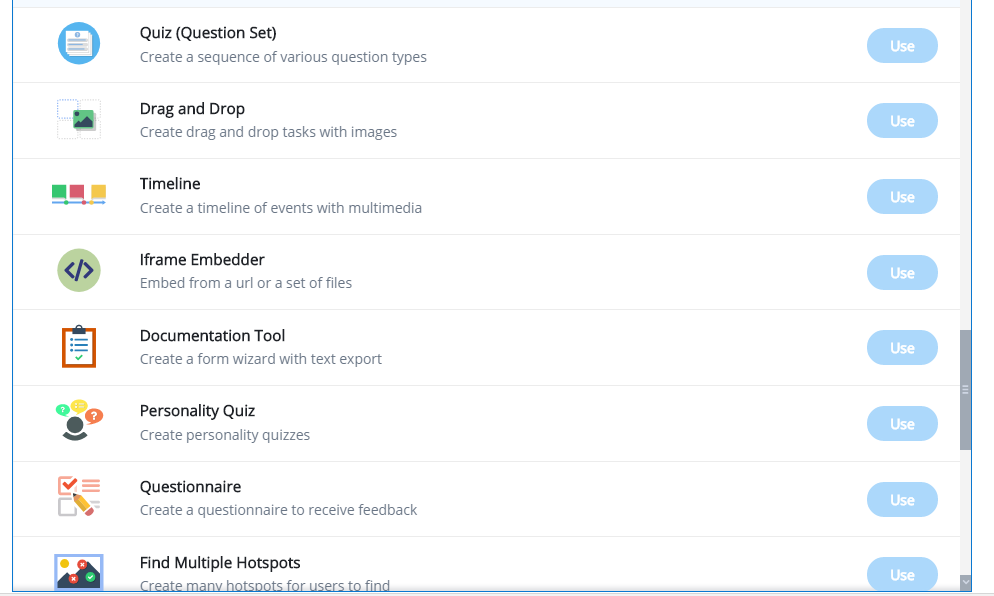Click the Quiz (Question Set) icon
The width and height of the screenshot is (994, 596).
click(x=79, y=43)
